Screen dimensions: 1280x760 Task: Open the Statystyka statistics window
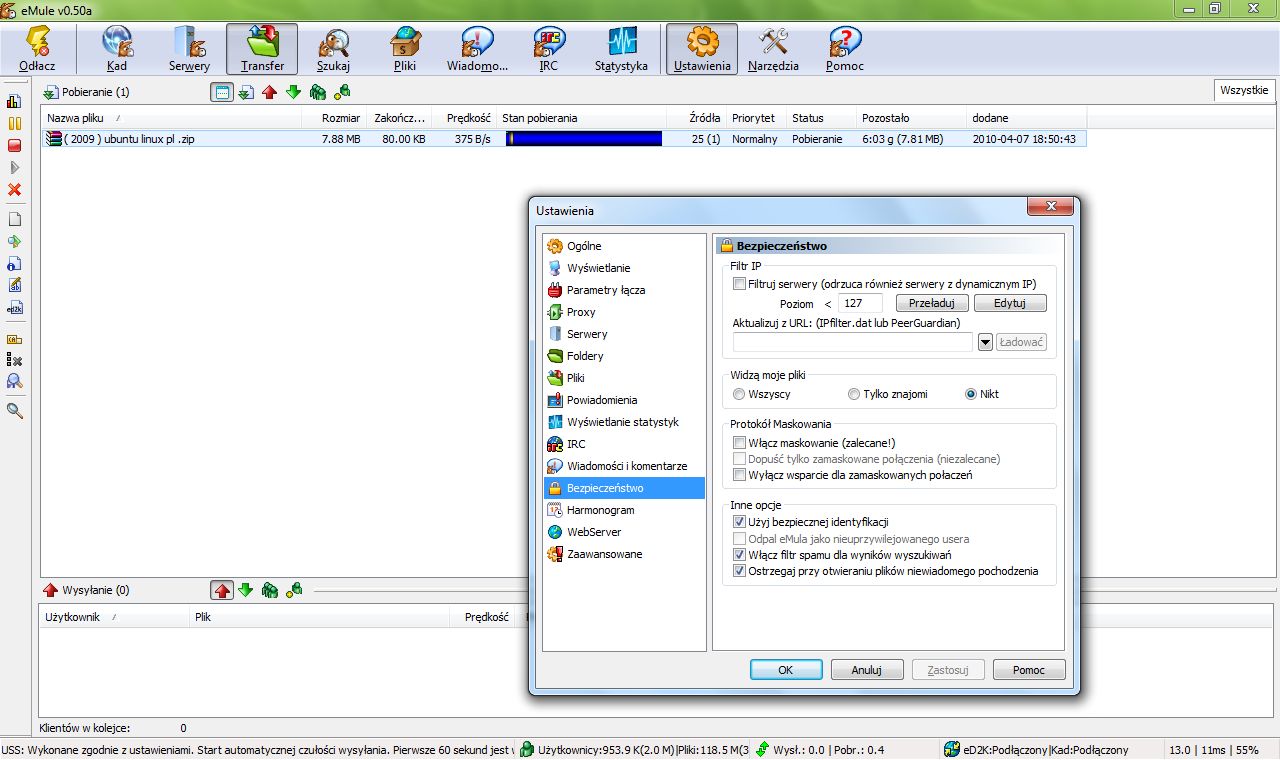(621, 49)
